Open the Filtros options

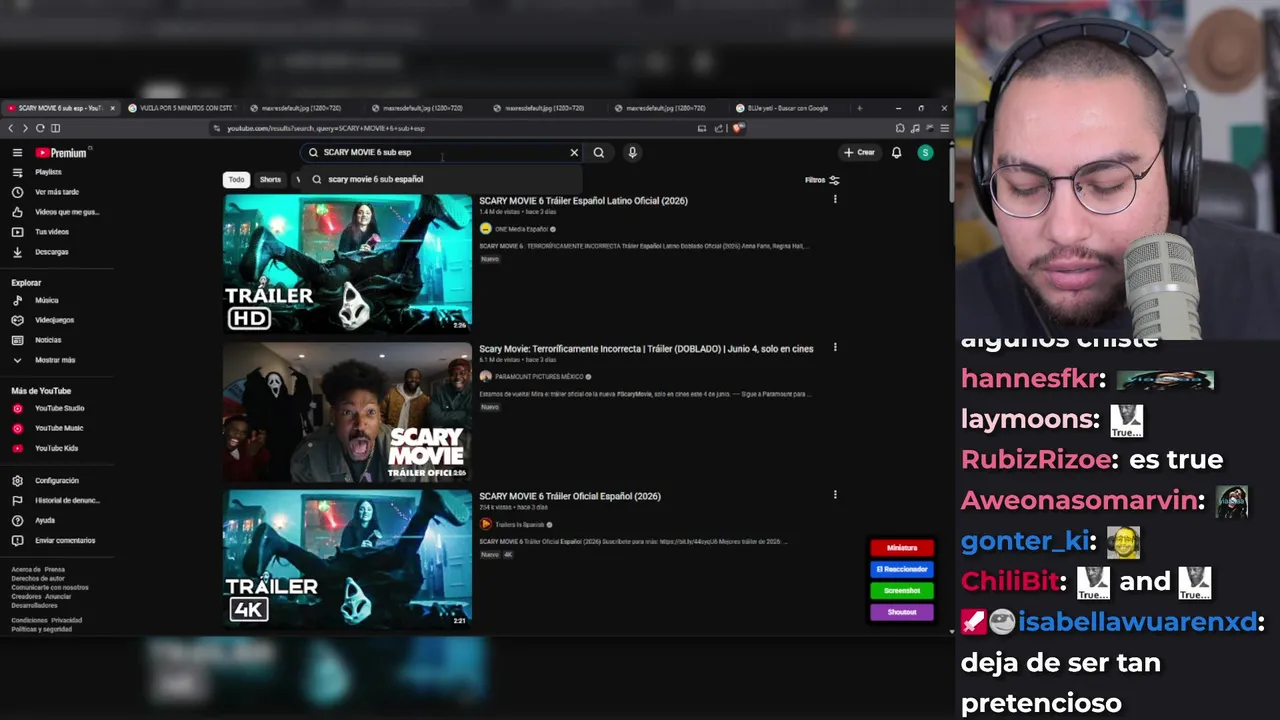[x=822, y=180]
